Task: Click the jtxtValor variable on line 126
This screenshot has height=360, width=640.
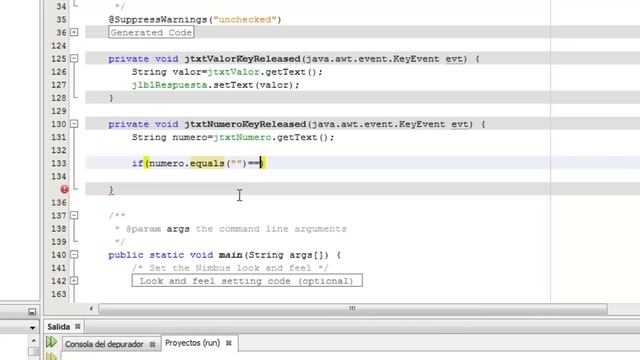Action: (x=233, y=72)
